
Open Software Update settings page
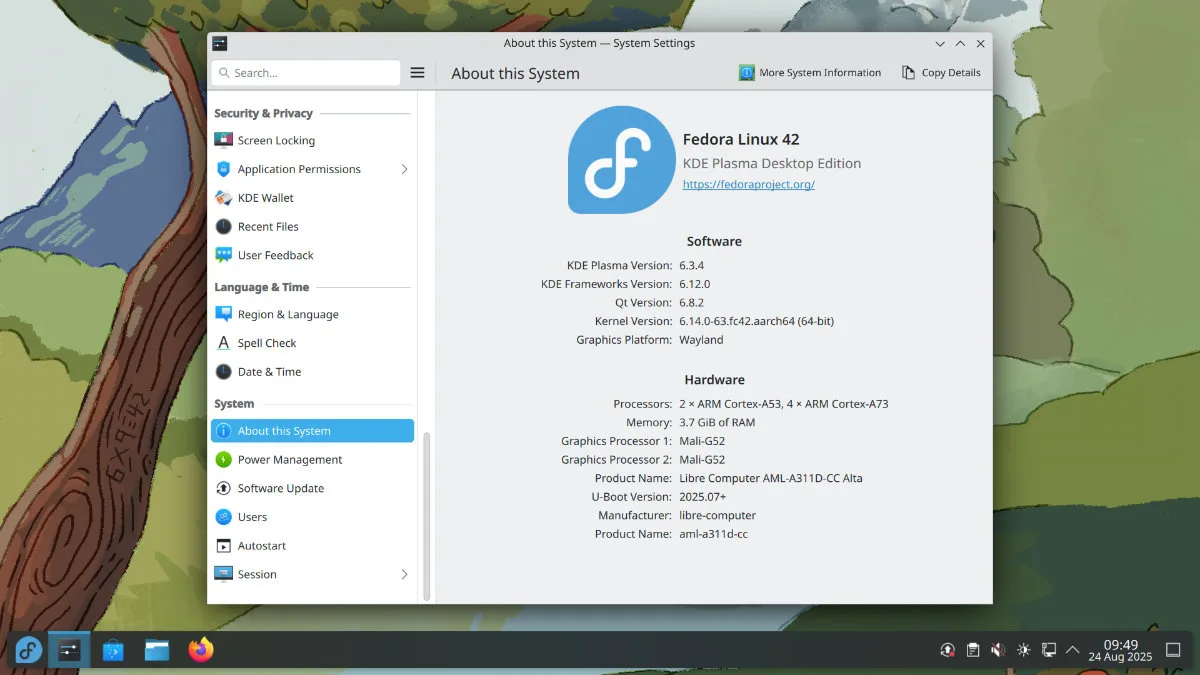[281, 489]
